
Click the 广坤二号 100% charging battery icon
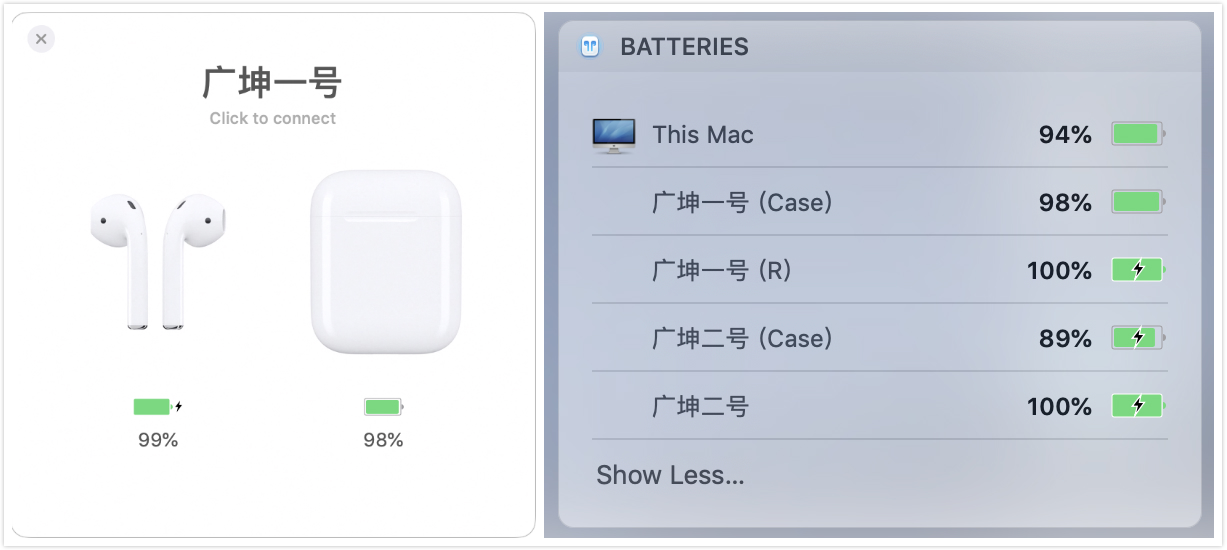coord(1138,406)
